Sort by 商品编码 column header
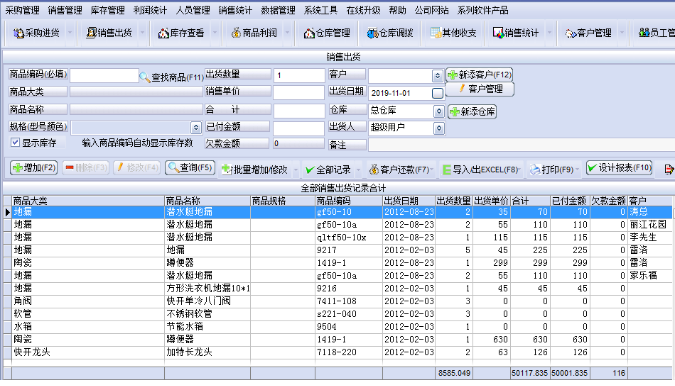The height and width of the screenshot is (386, 675). tap(349, 201)
